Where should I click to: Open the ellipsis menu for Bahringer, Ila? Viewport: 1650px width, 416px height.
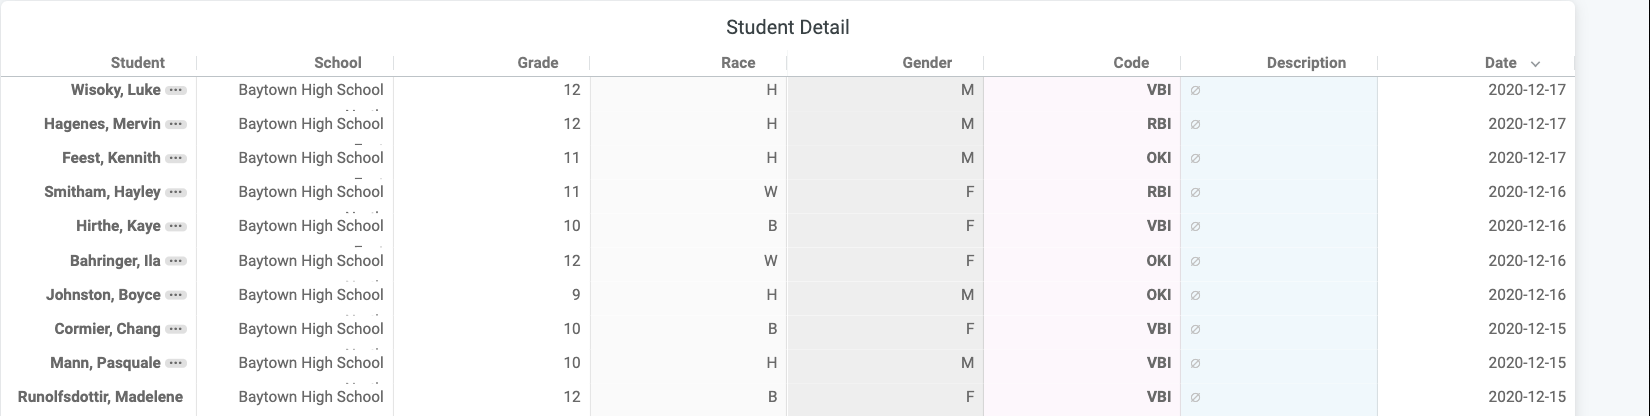coord(176,261)
